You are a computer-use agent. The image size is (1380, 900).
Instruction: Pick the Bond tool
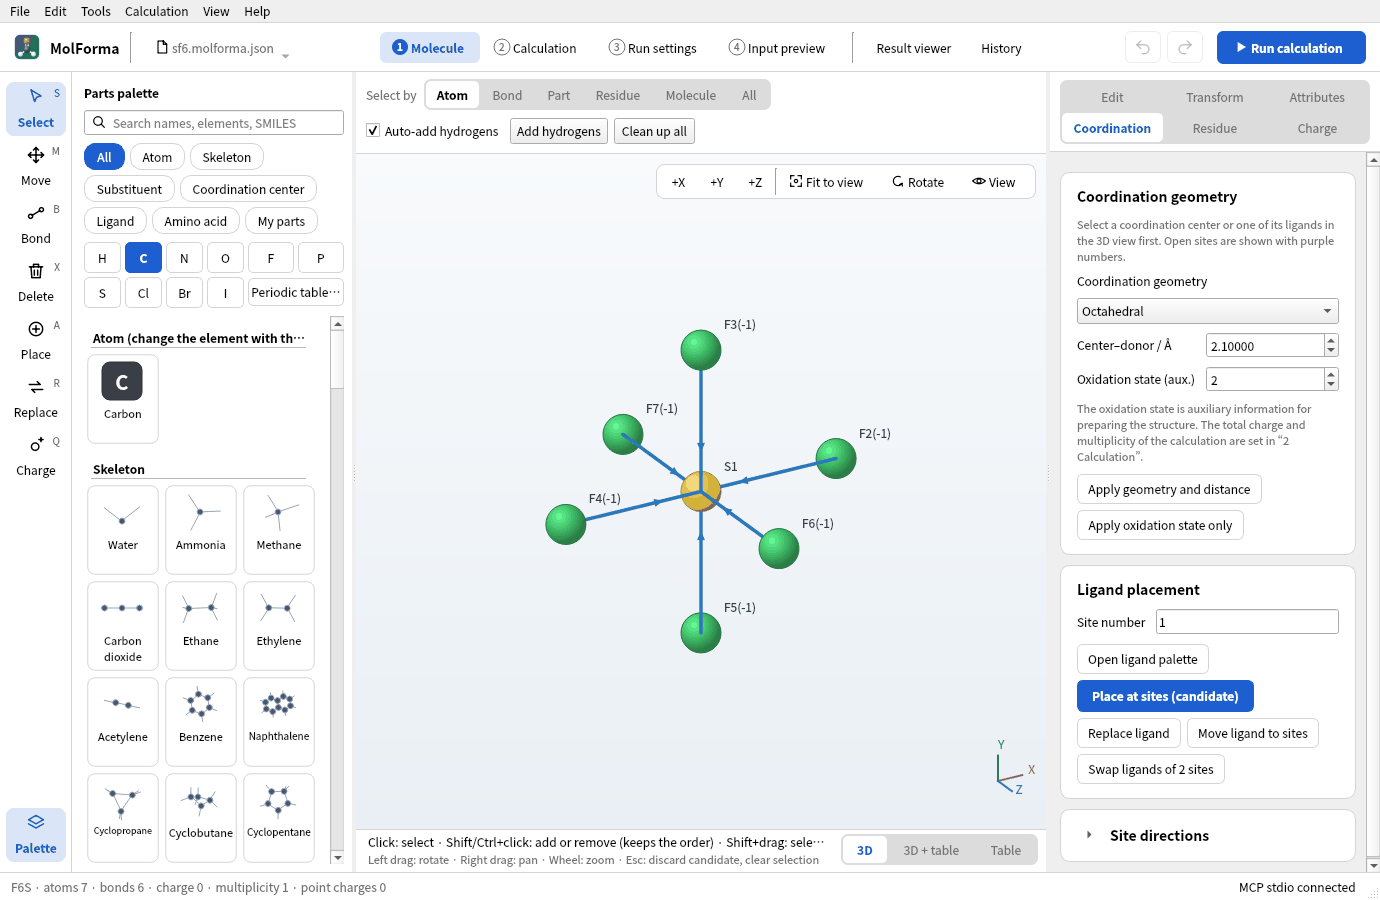(x=36, y=224)
